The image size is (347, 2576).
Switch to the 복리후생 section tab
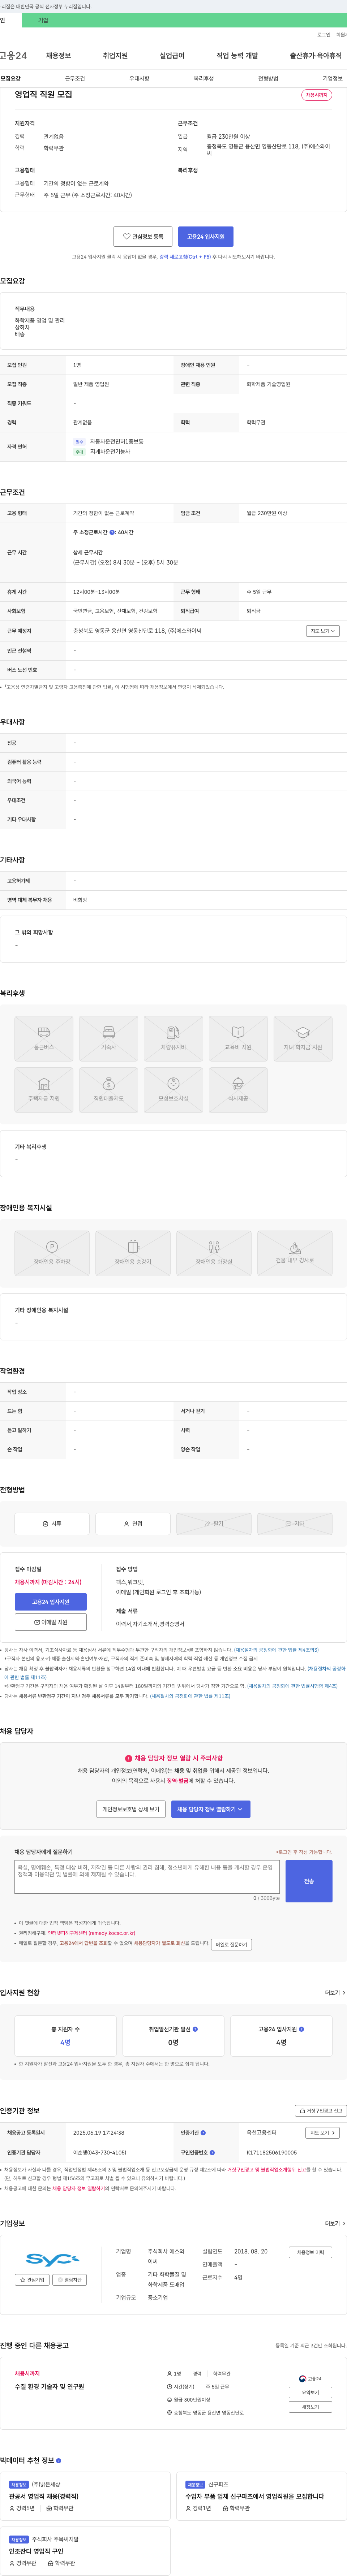203,78
